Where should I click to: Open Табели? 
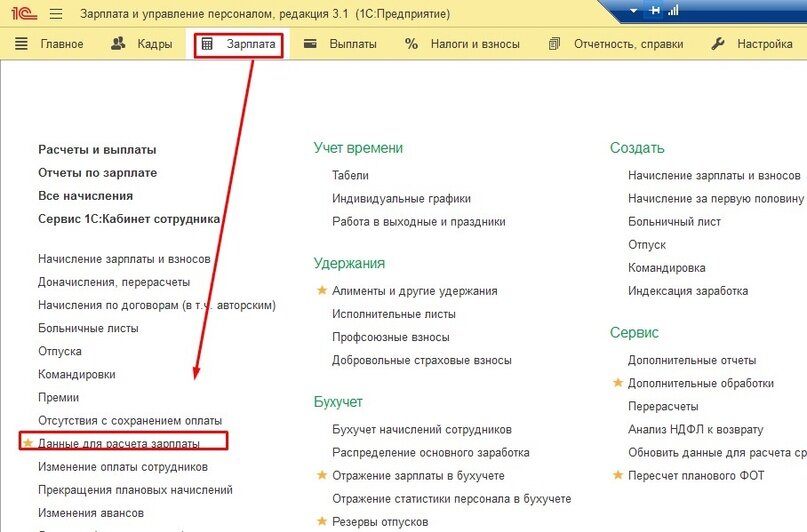(350, 175)
